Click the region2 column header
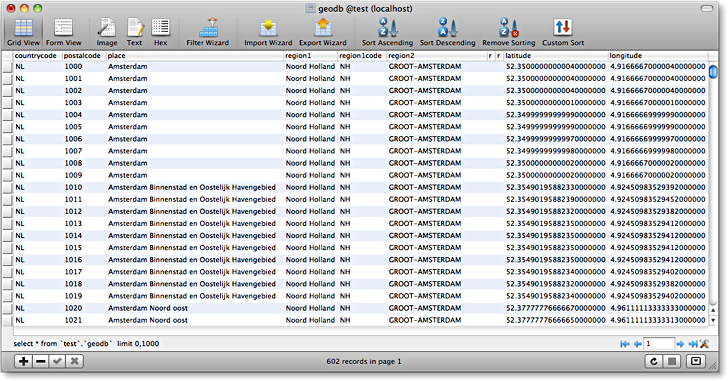Screen dimensions: 728x381 pos(436,56)
